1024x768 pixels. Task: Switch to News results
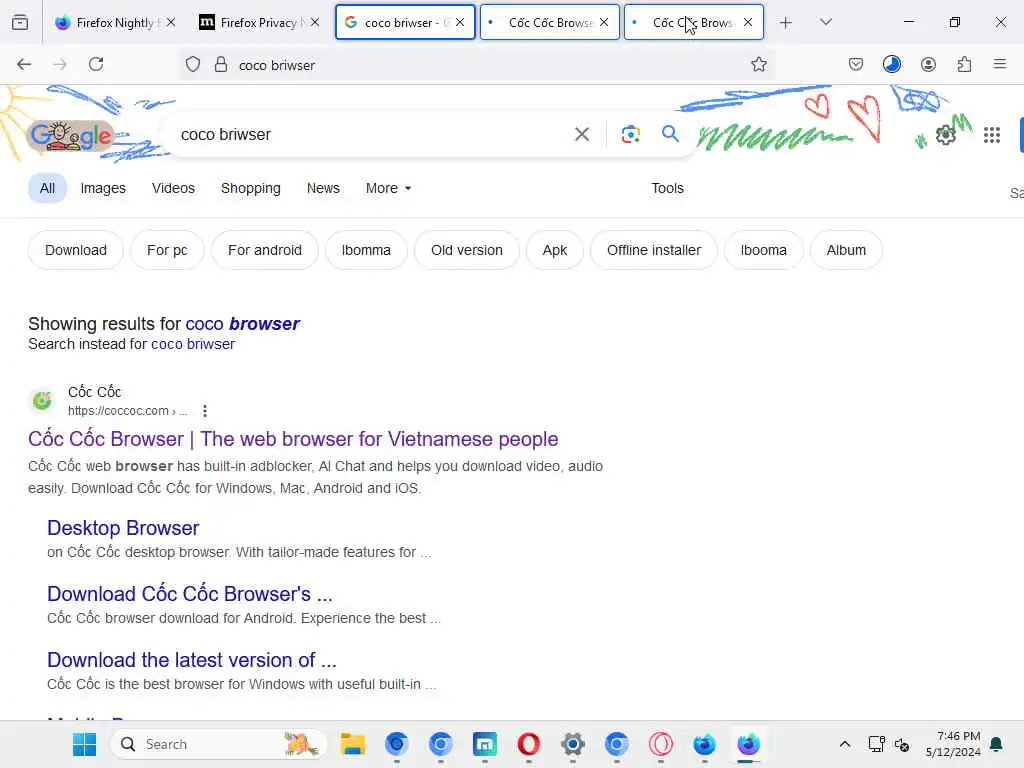tap(323, 188)
